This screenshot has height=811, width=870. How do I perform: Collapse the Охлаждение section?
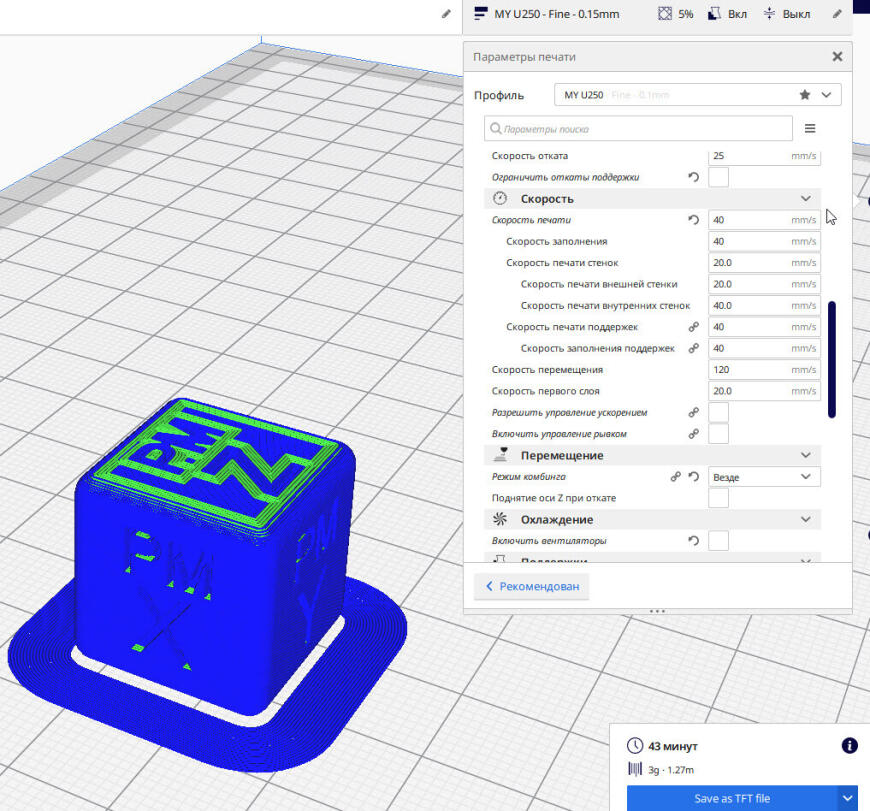[806, 519]
